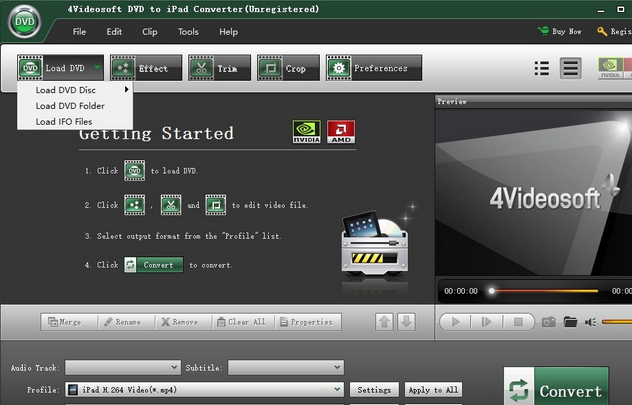This screenshot has width=632, height=405.
Task: Click the Settings button beside Profile
Action: (x=374, y=390)
